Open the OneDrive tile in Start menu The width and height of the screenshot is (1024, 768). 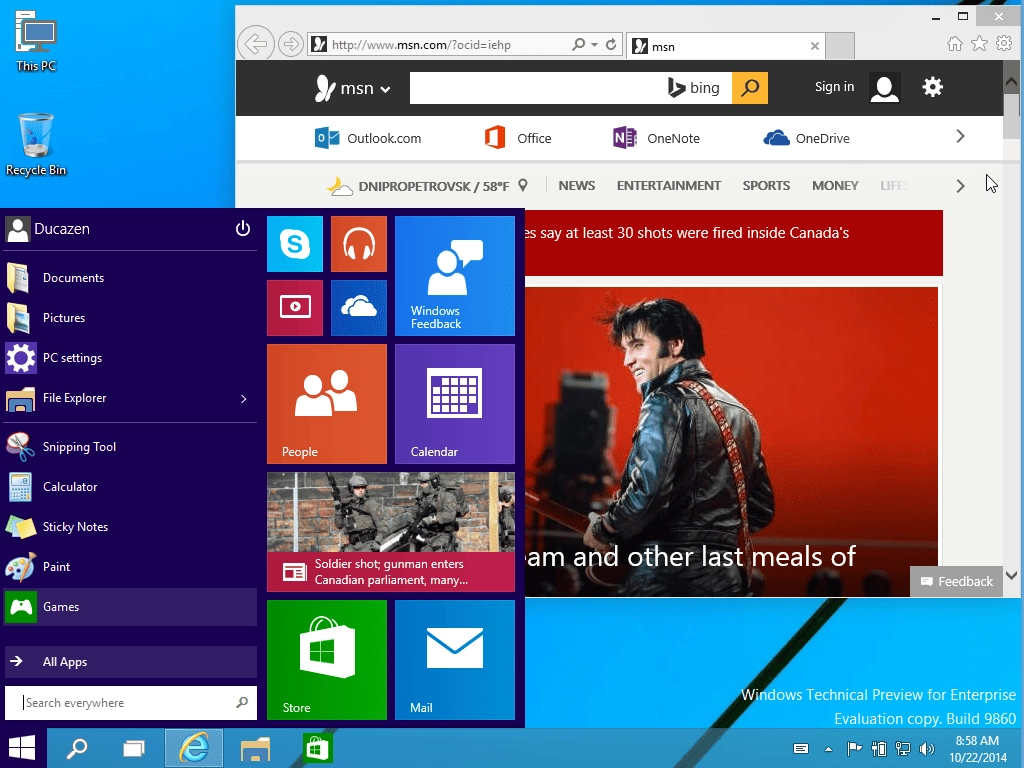click(359, 308)
